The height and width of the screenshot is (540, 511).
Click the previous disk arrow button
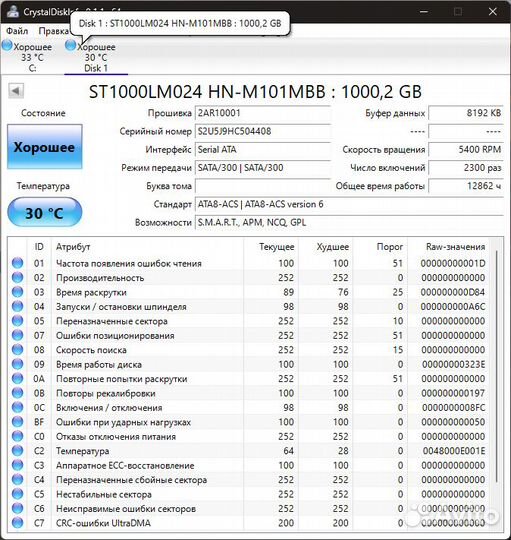click(x=16, y=91)
